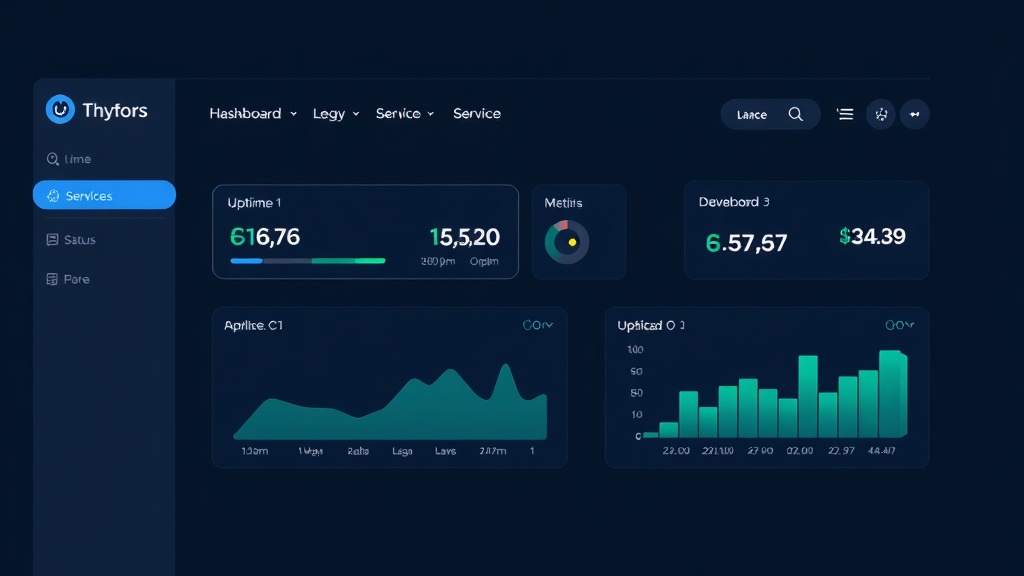Select the Pore icon in sidebar
Viewport: 1024px width, 576px height.
tap(52, 279)
